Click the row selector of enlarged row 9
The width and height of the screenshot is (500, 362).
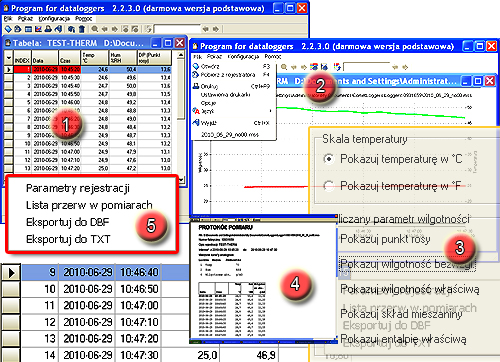pyautogui.click(x=11, y=273)
